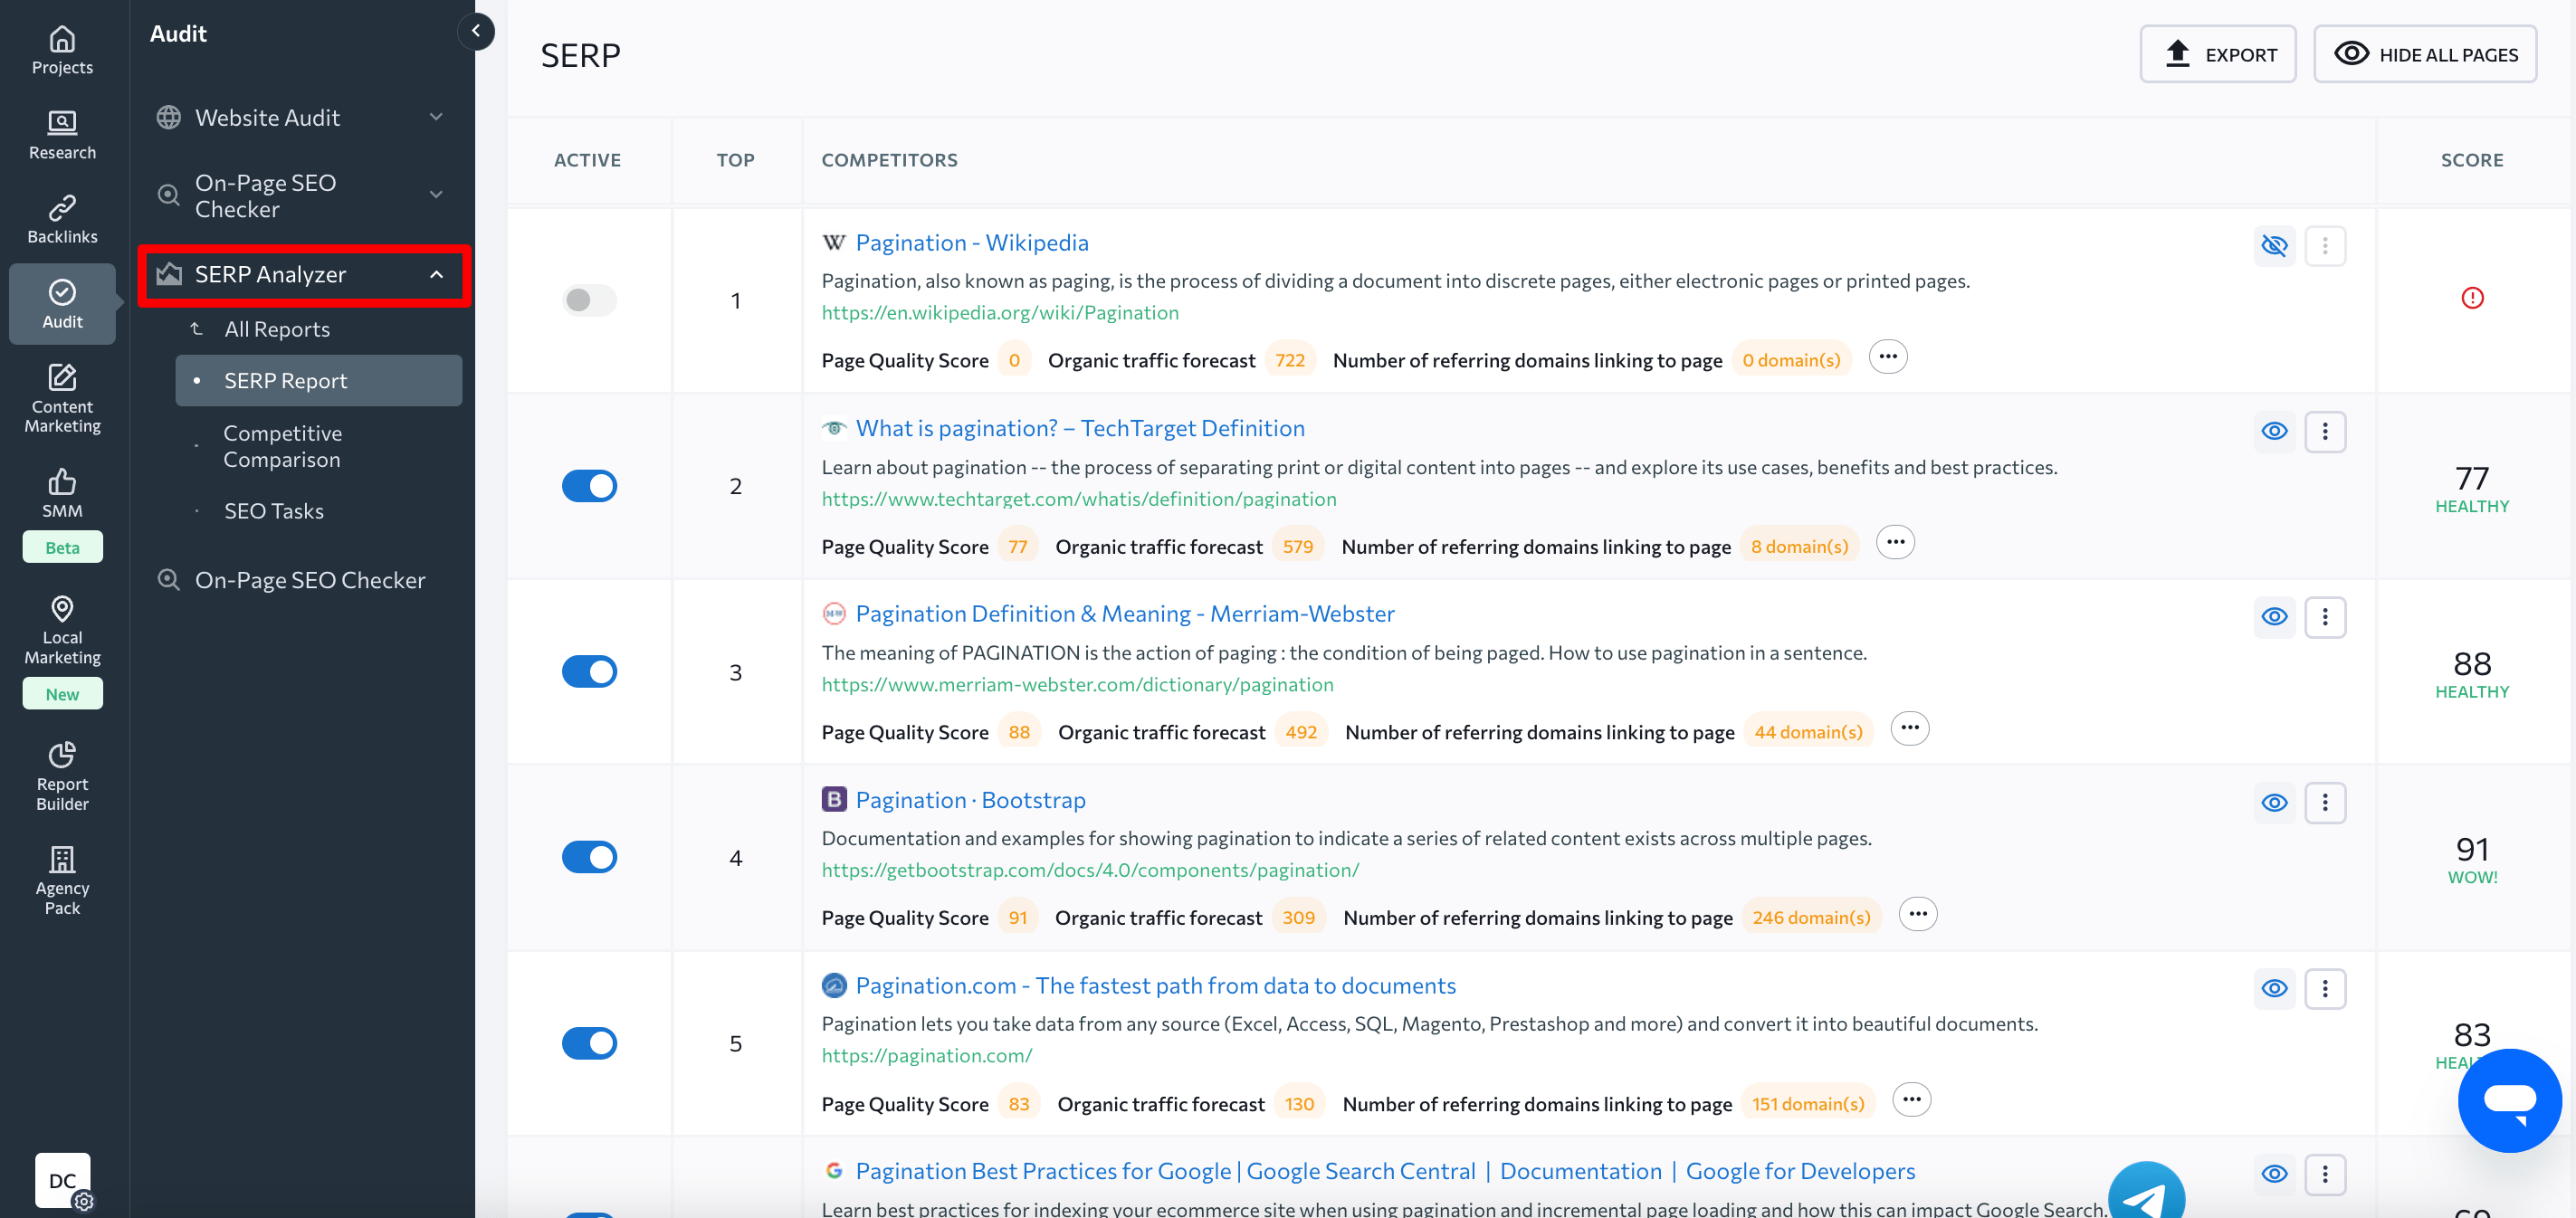Disable the active toggle for TechTarget row

[x=589, y=486]
